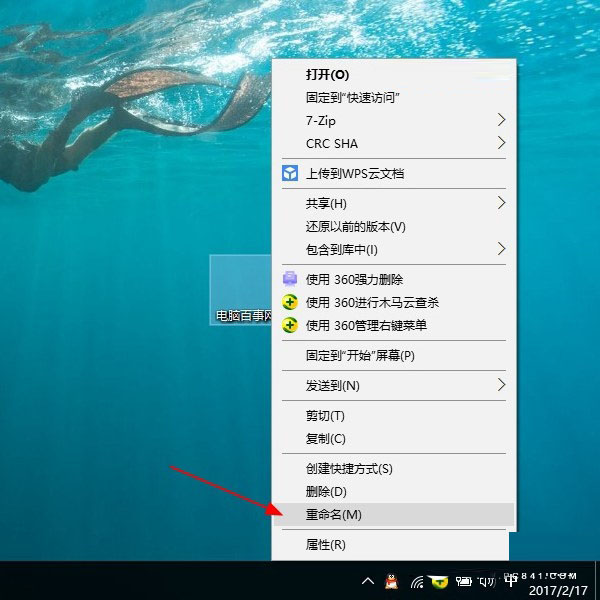The width and height of the screenshot is (600, 600).
Task: Open 属性(R) properties
Action: pyautogui.click(x=391, y=544)
